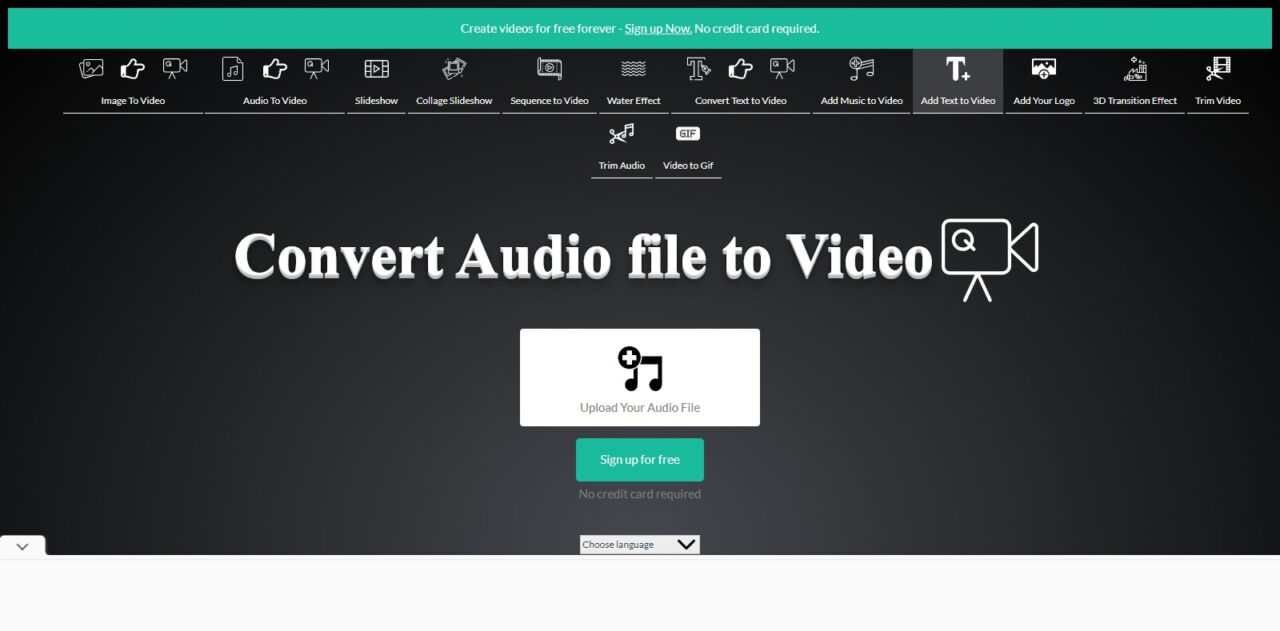
Task: Click the camera icon in Convert Text to Video
Action: [782, 69]
